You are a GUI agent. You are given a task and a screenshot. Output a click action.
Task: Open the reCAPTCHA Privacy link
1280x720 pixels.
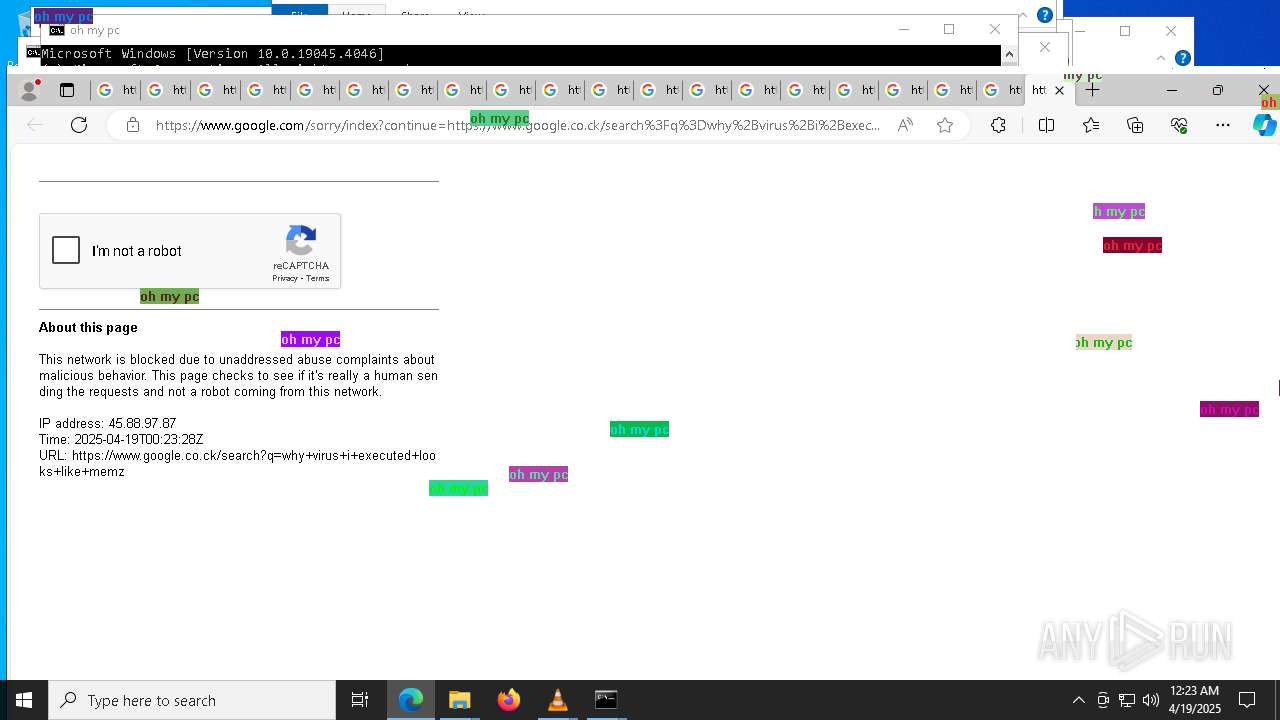(x=285, y=278)
